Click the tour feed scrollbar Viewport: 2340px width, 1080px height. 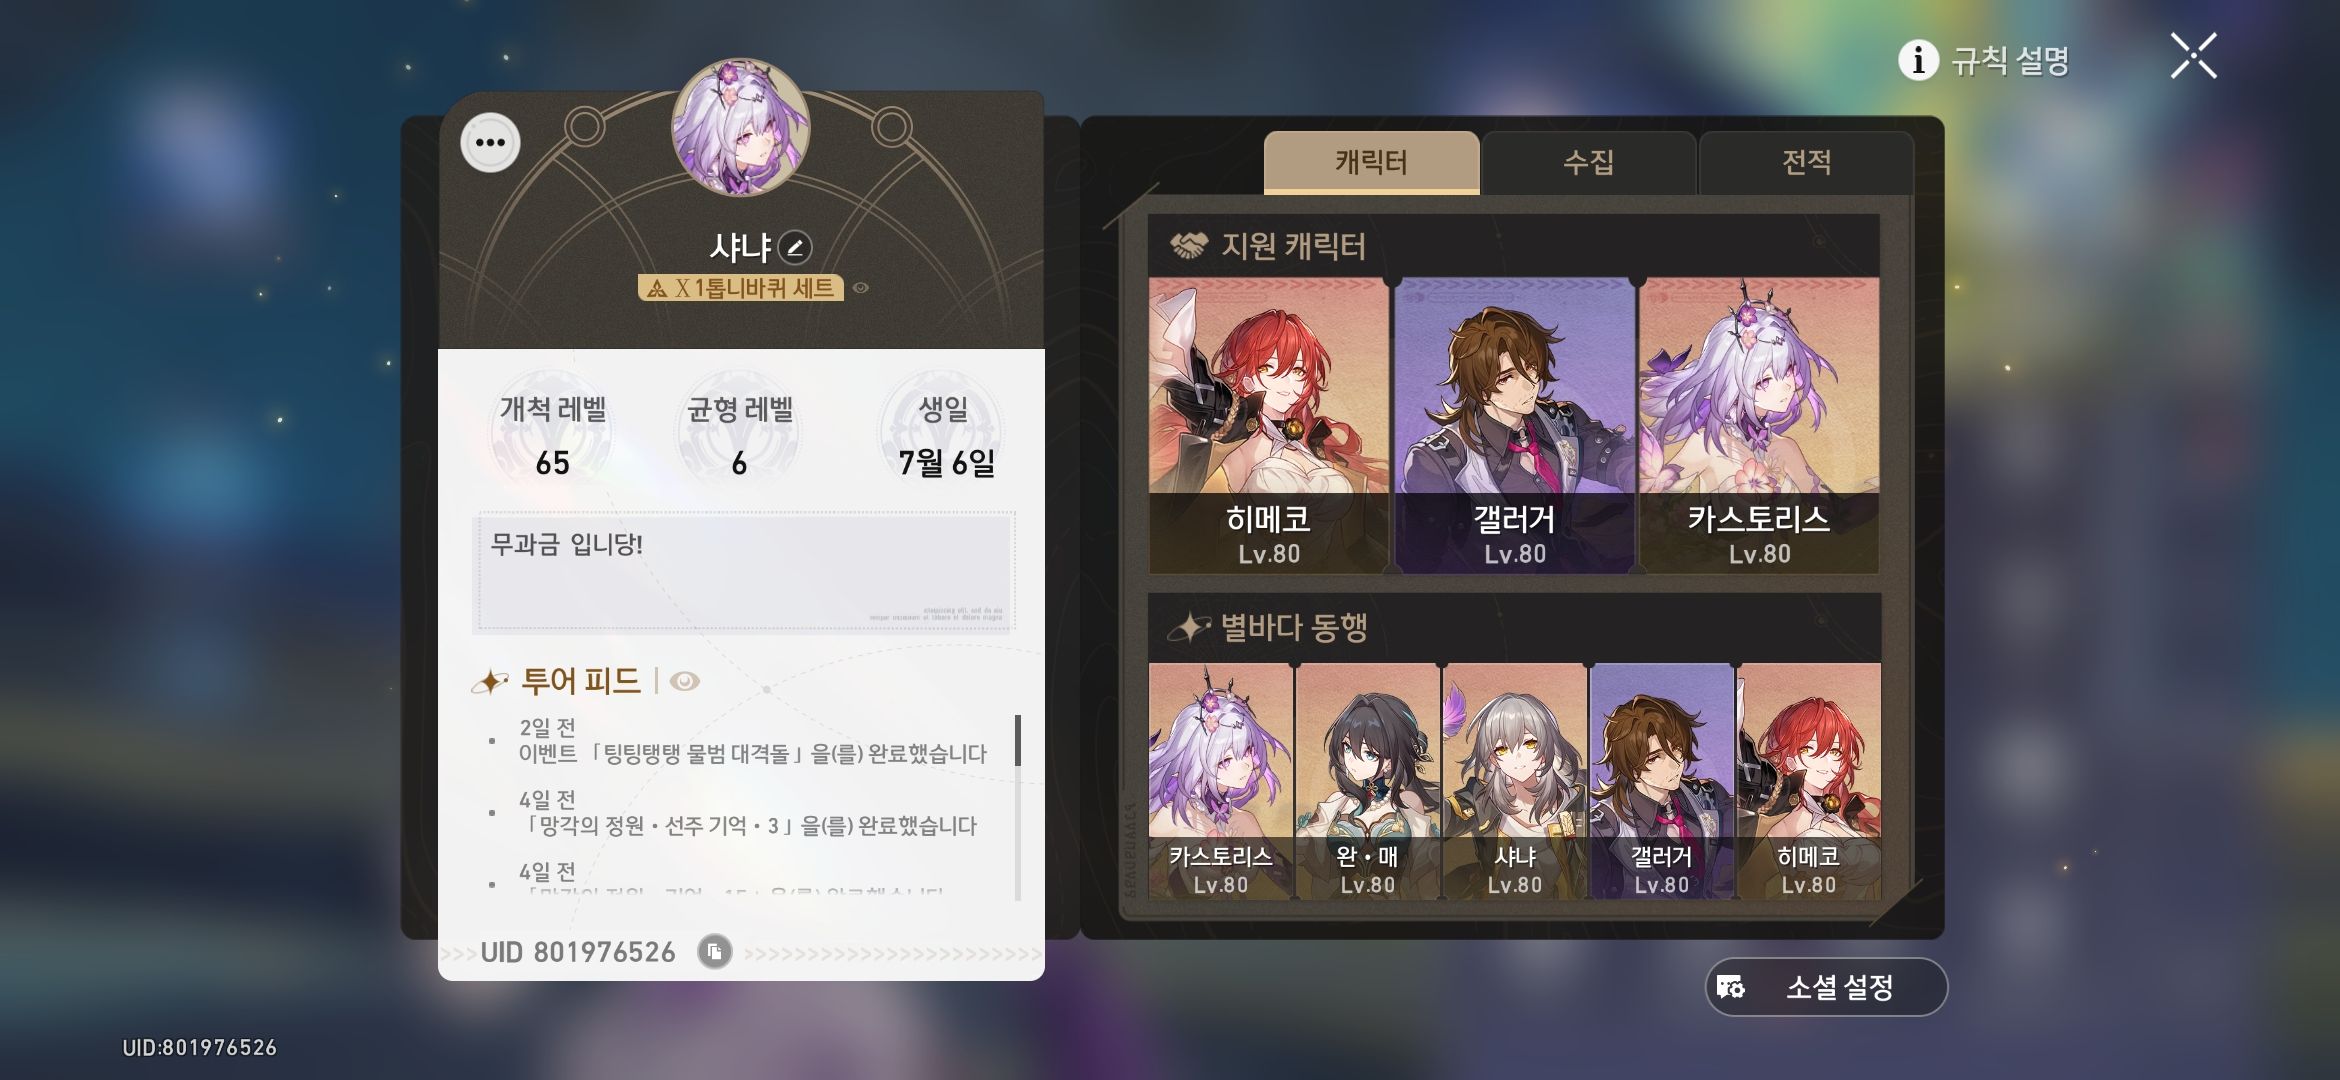tap(1018, 807)
